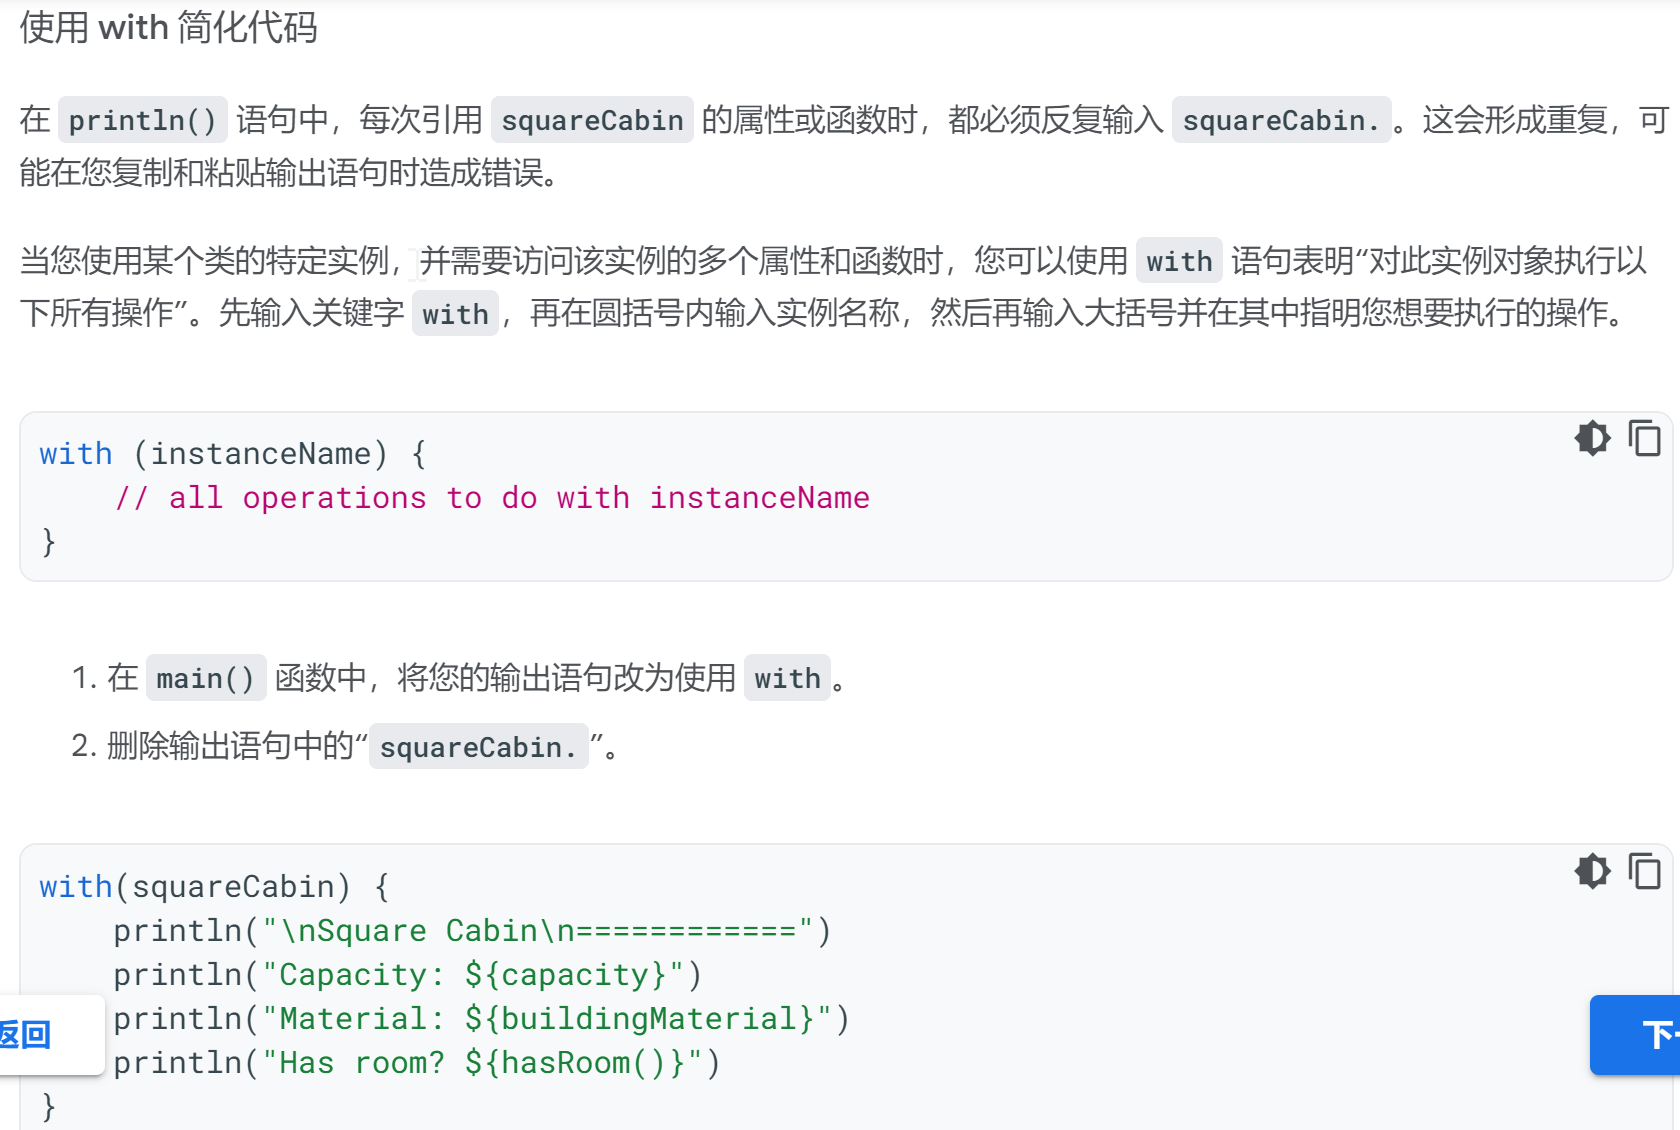
Task: Click the Capacity println line of code
Action: [x=407, y=975]
